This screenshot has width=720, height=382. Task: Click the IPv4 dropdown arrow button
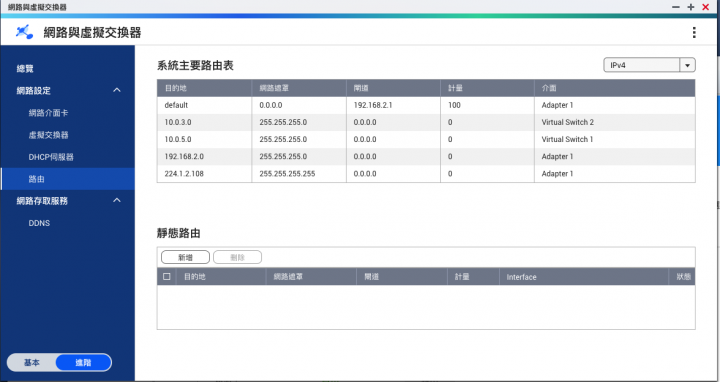(687, 65)
